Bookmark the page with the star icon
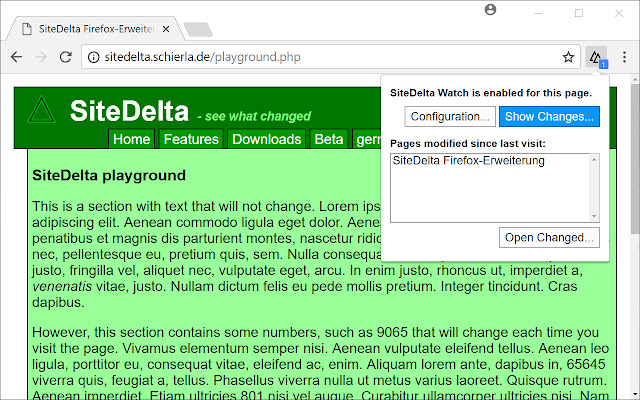The width and height of the screenshot is (640, 400). [568, 57]
